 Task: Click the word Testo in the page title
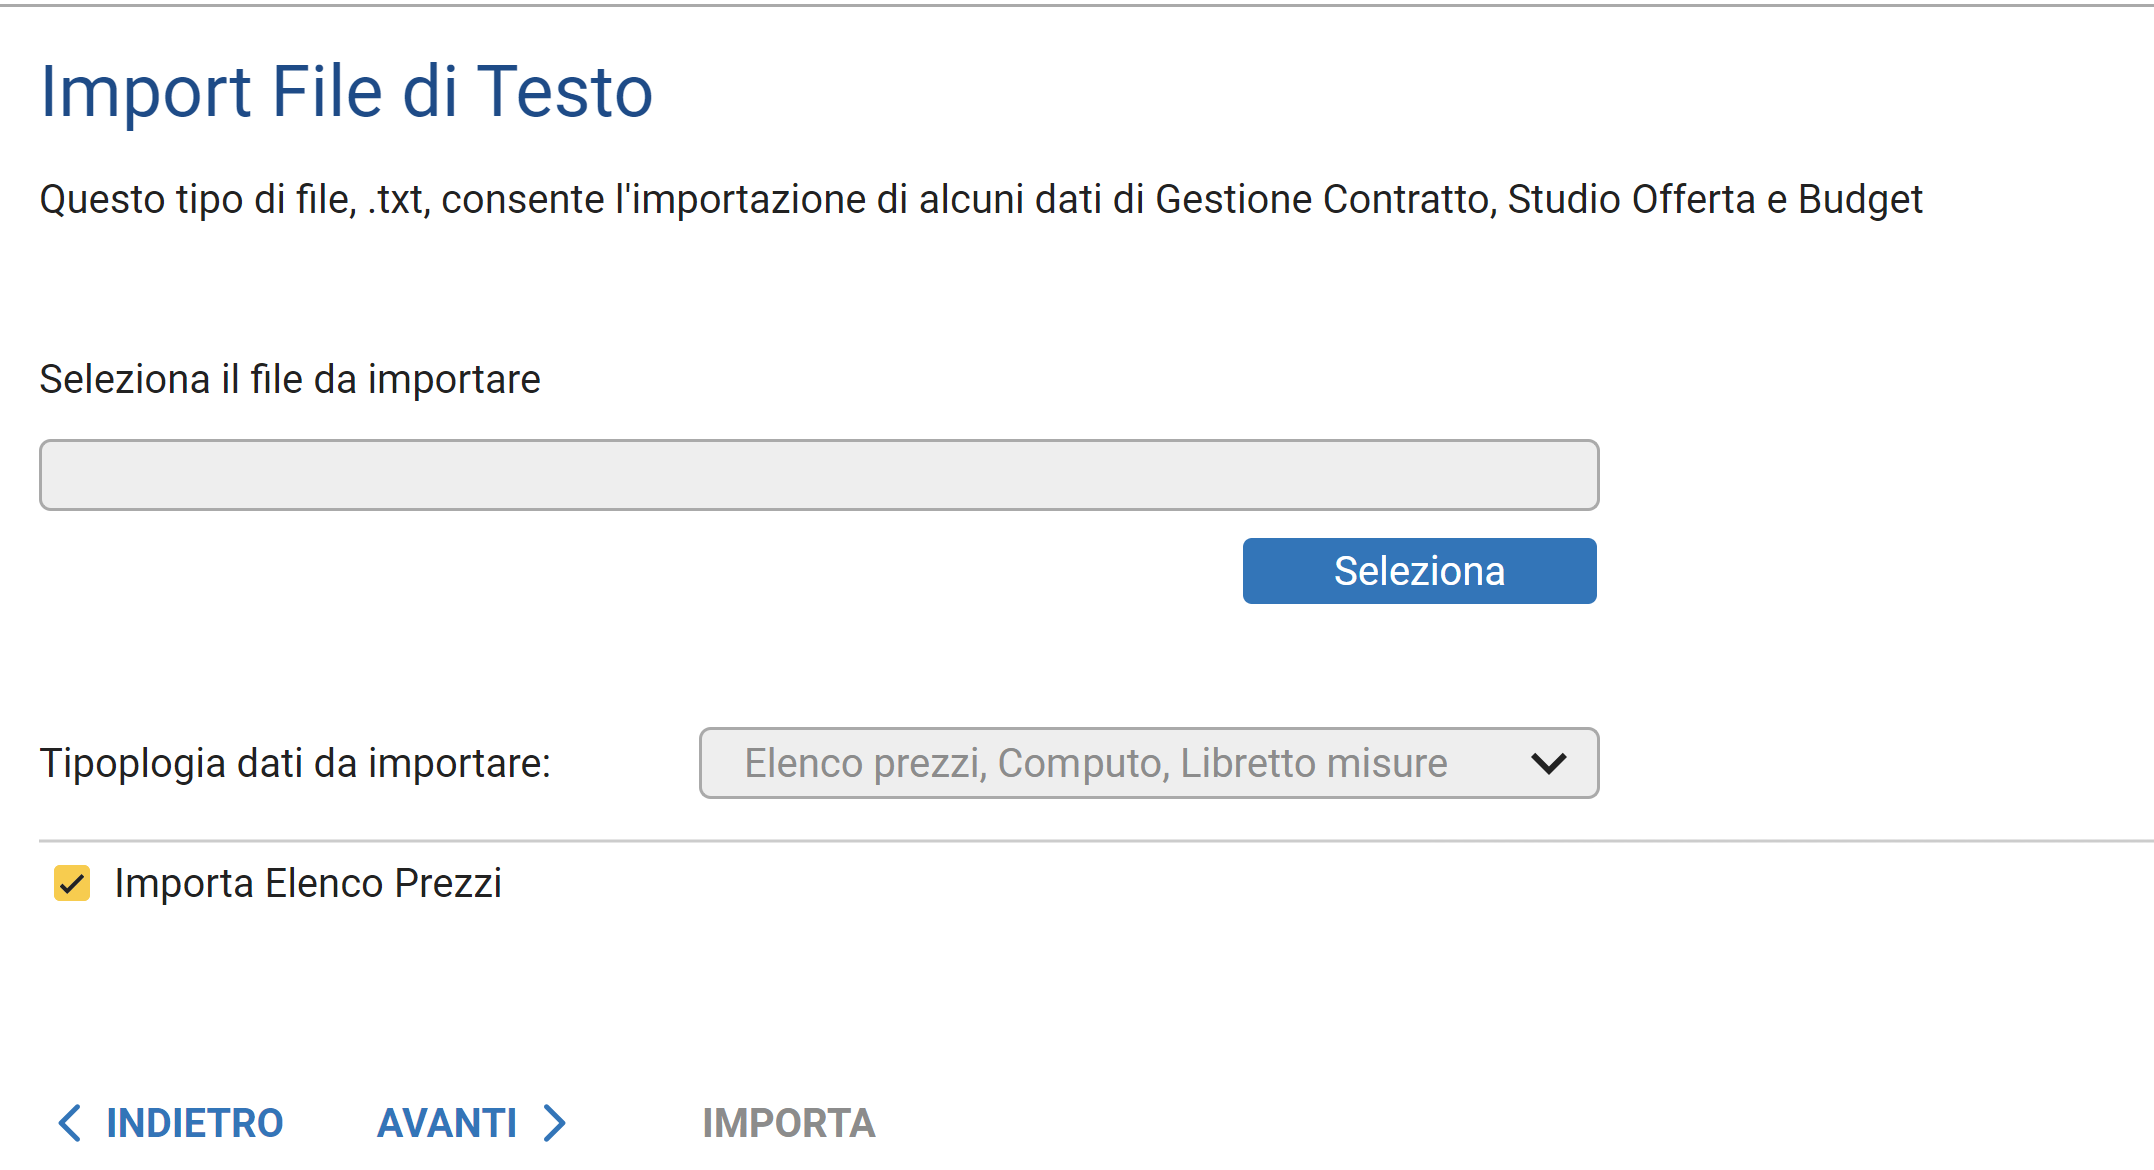point(565,92)
